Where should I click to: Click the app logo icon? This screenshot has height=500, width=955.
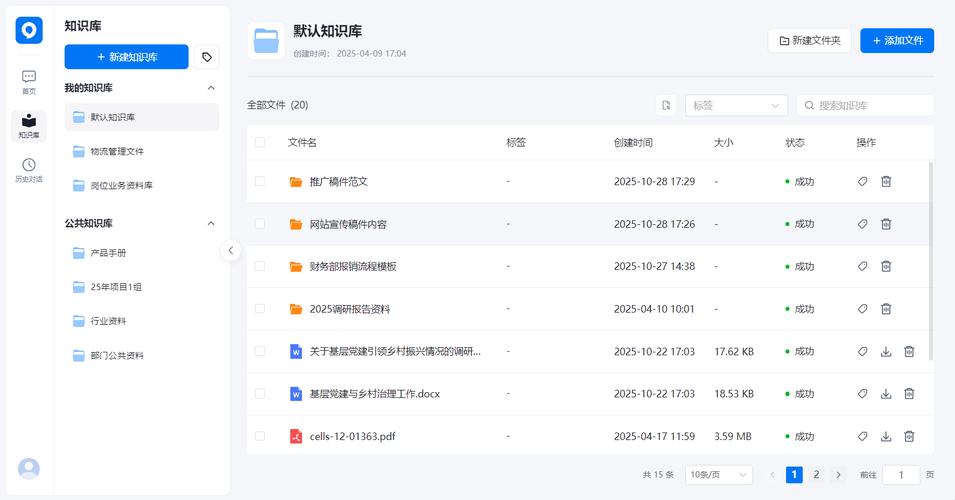pyautogui.click(x=29, y=30)
